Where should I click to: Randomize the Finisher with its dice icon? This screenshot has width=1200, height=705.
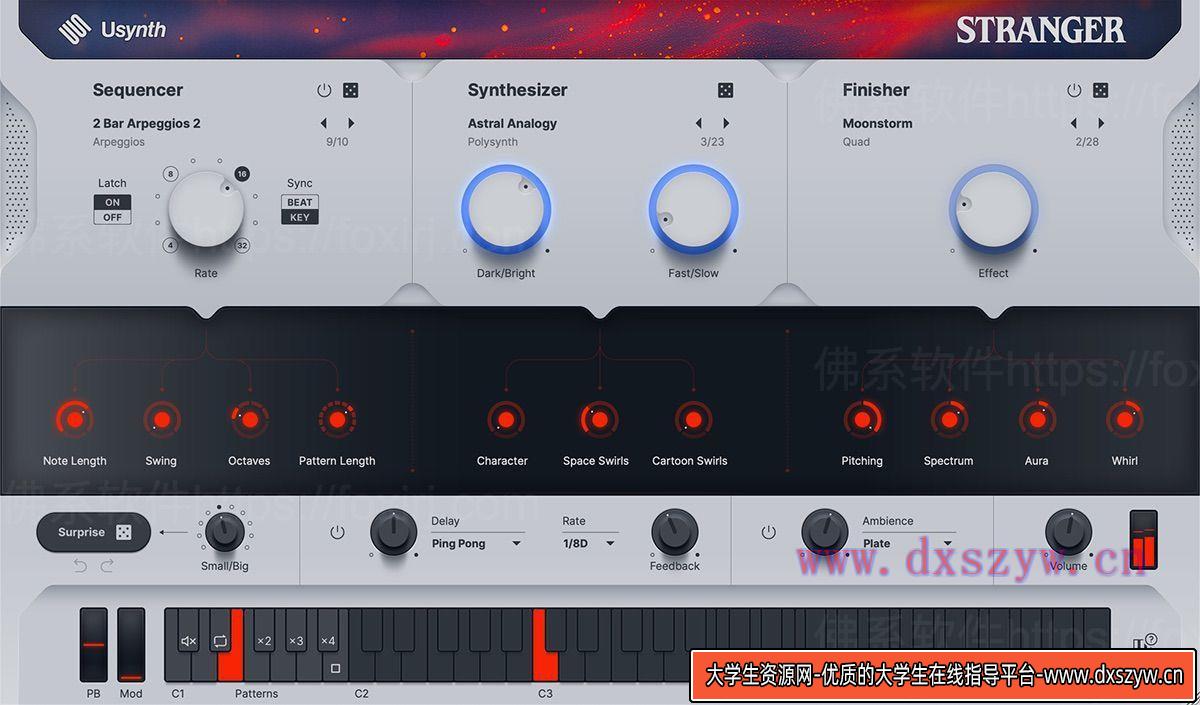pyautogui.click(x=1101, y=90)
